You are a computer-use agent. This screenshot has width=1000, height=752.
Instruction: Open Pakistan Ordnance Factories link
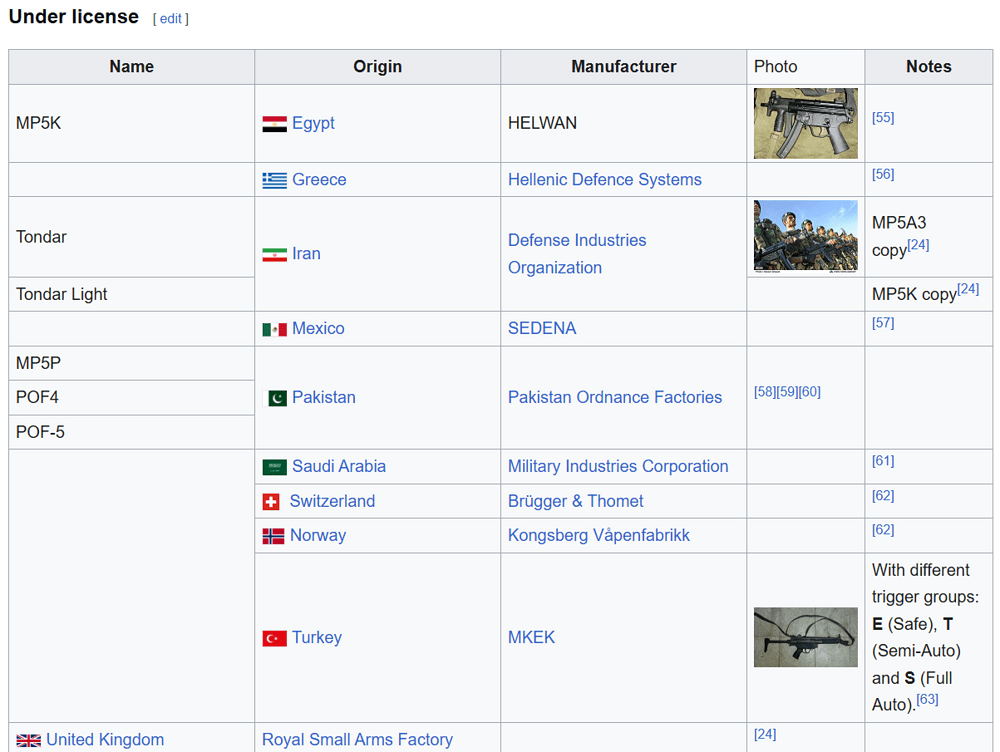[615, 397]
